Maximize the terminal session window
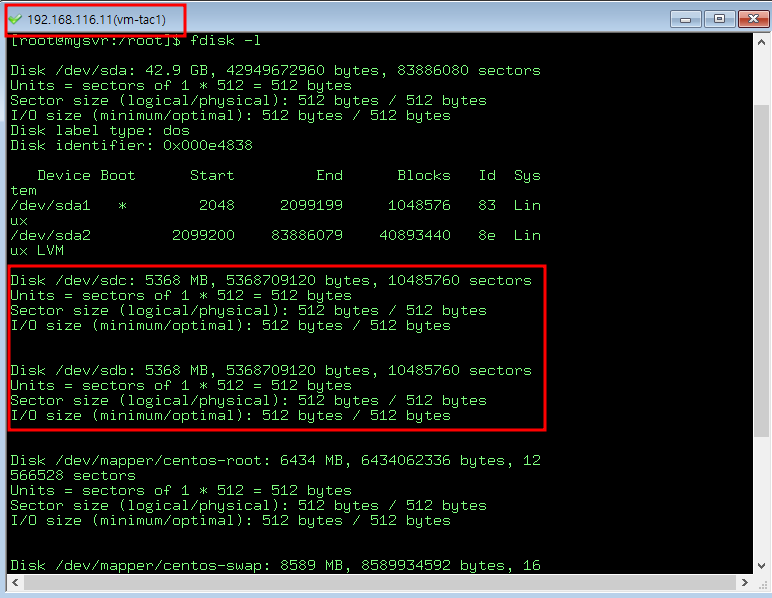The width and height of the screenshot is (772, 598). pyautogui.click(x=719, y=19)
